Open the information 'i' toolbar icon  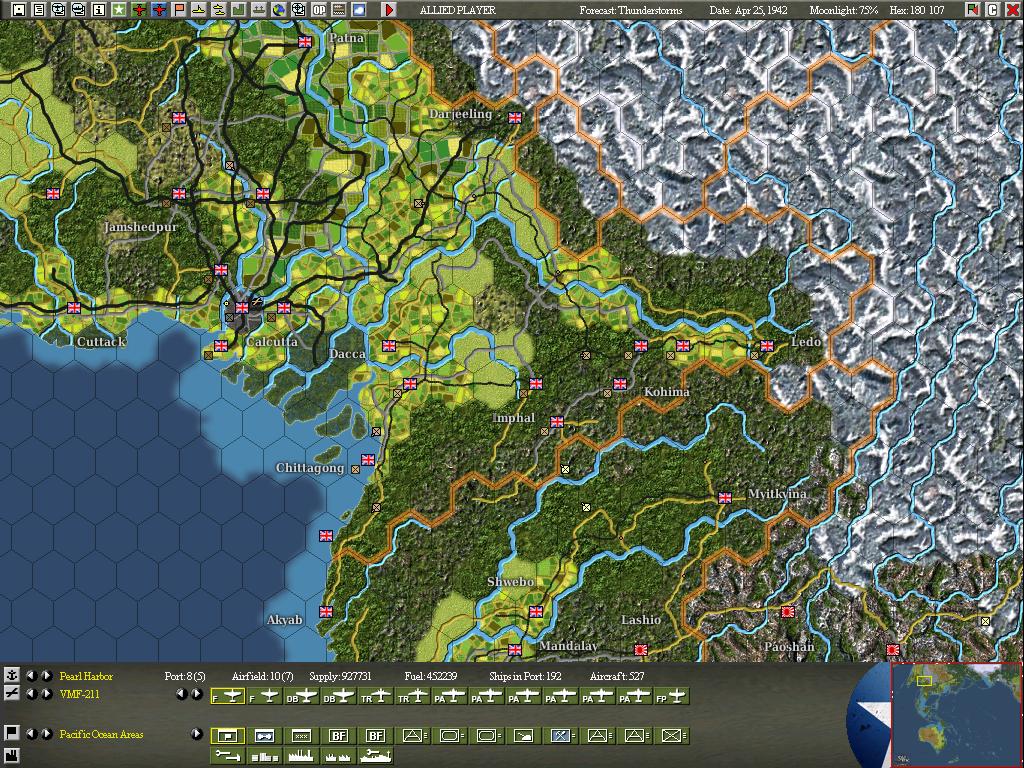pos(99,10)
